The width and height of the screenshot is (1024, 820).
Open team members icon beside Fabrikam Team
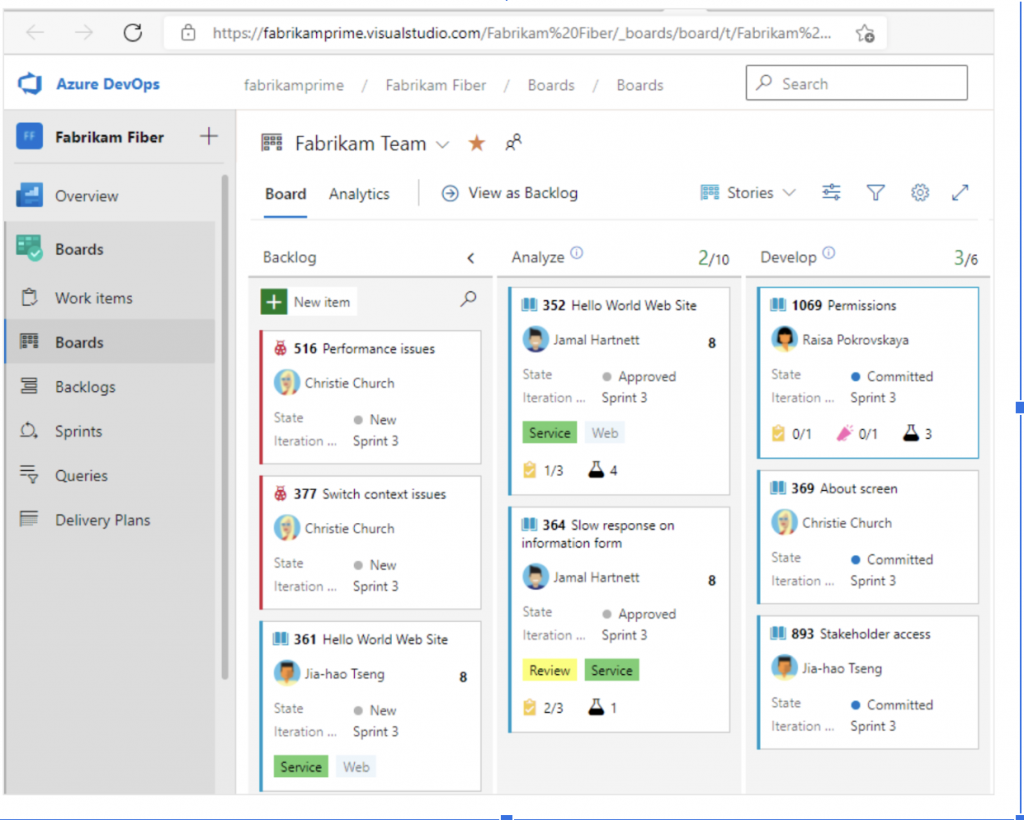pyautogui.click(x=513, y=142)
